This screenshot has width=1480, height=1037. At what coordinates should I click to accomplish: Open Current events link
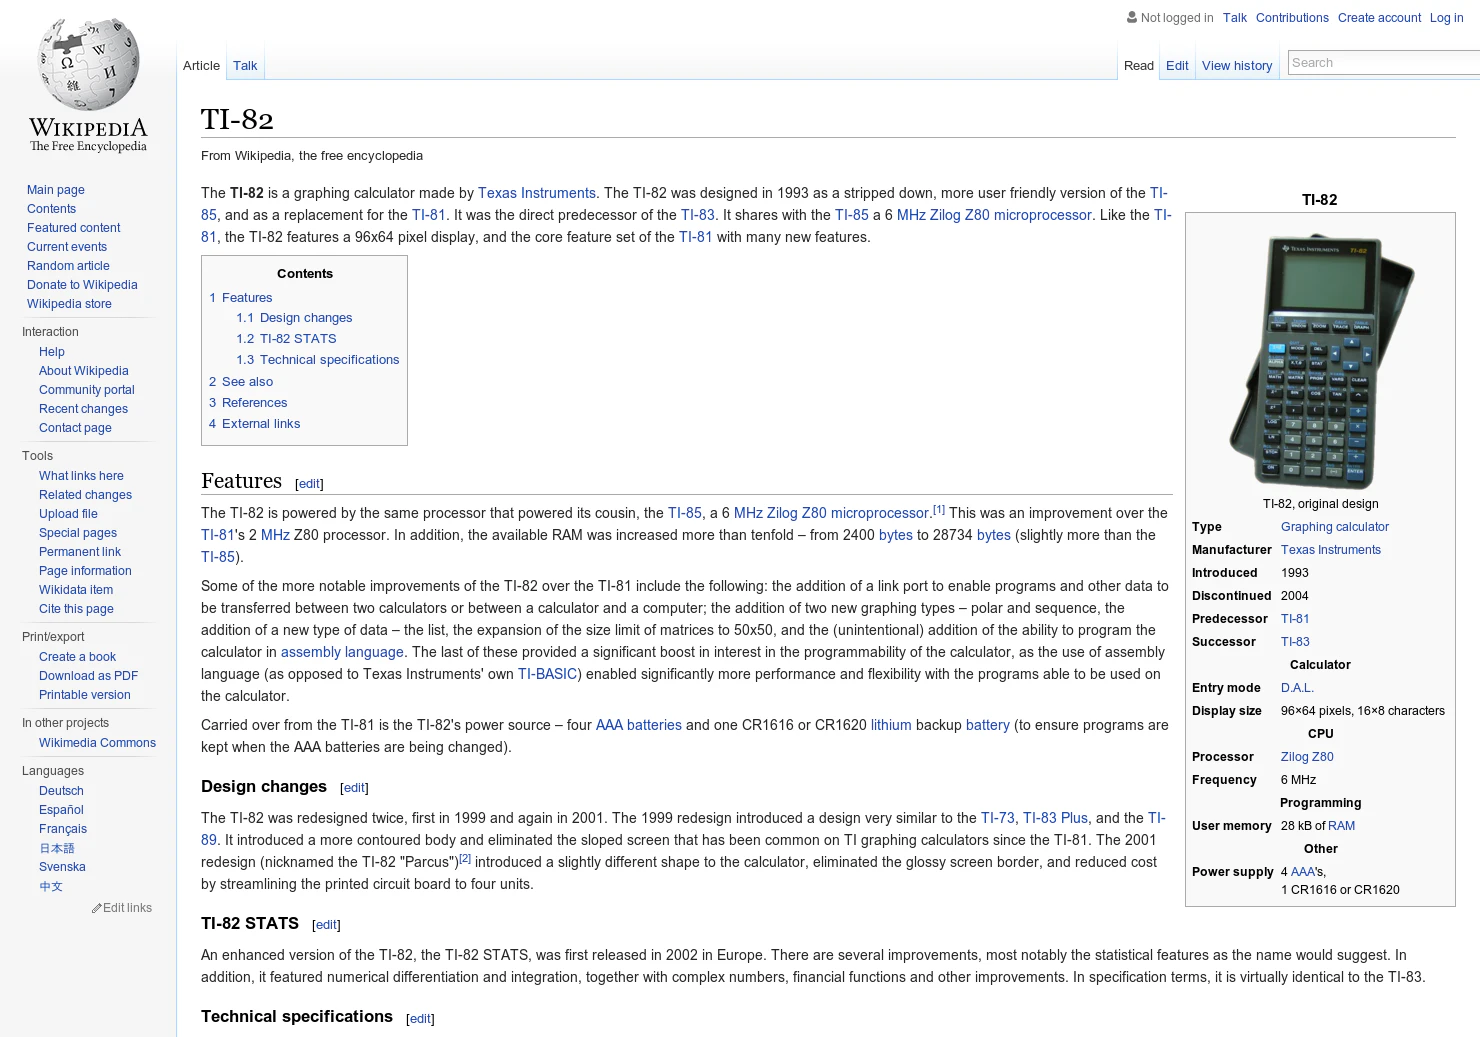point(67,247)
